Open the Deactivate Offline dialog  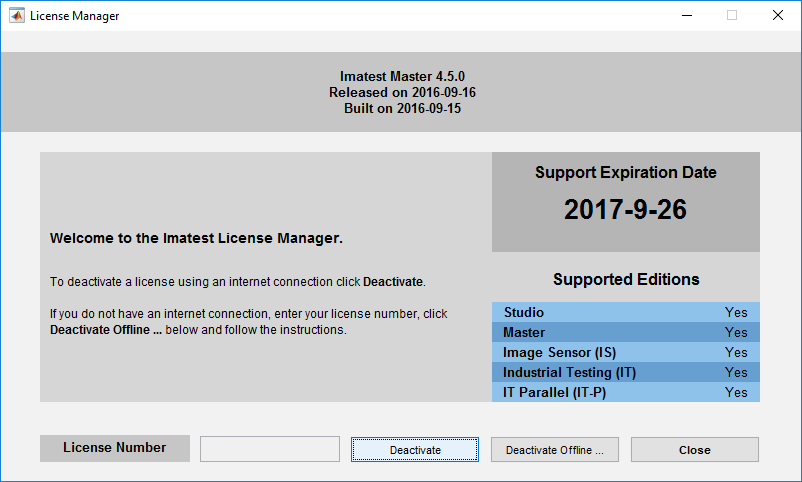click(555, 450)
